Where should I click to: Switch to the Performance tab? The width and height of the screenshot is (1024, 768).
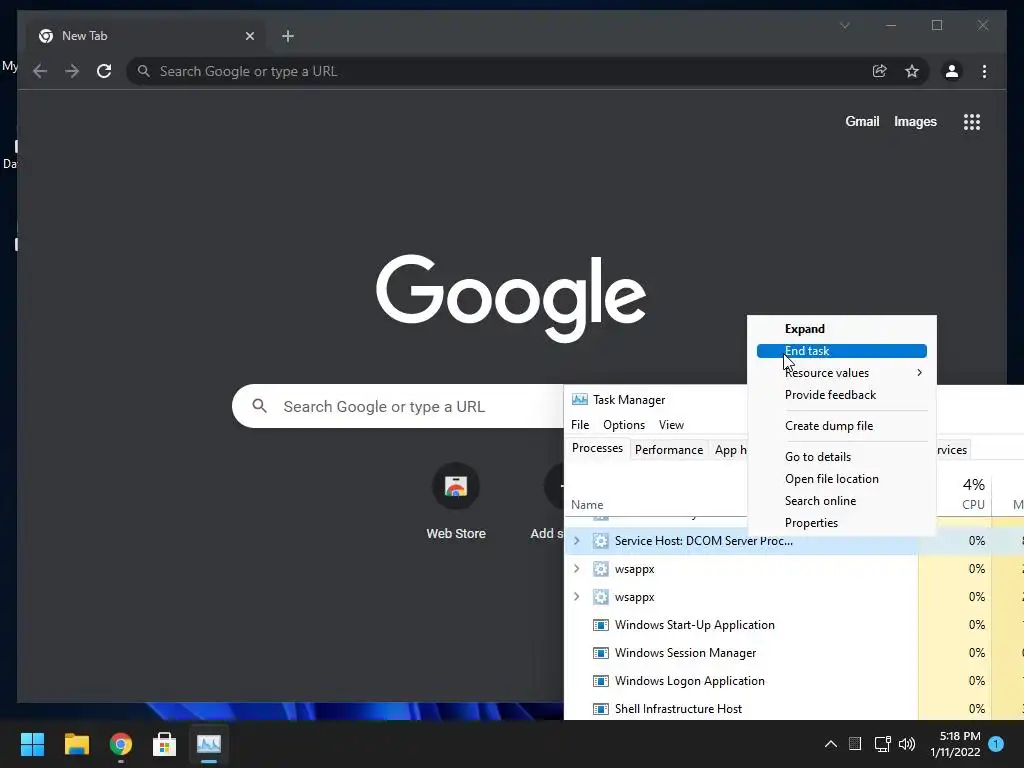point(669,450)
